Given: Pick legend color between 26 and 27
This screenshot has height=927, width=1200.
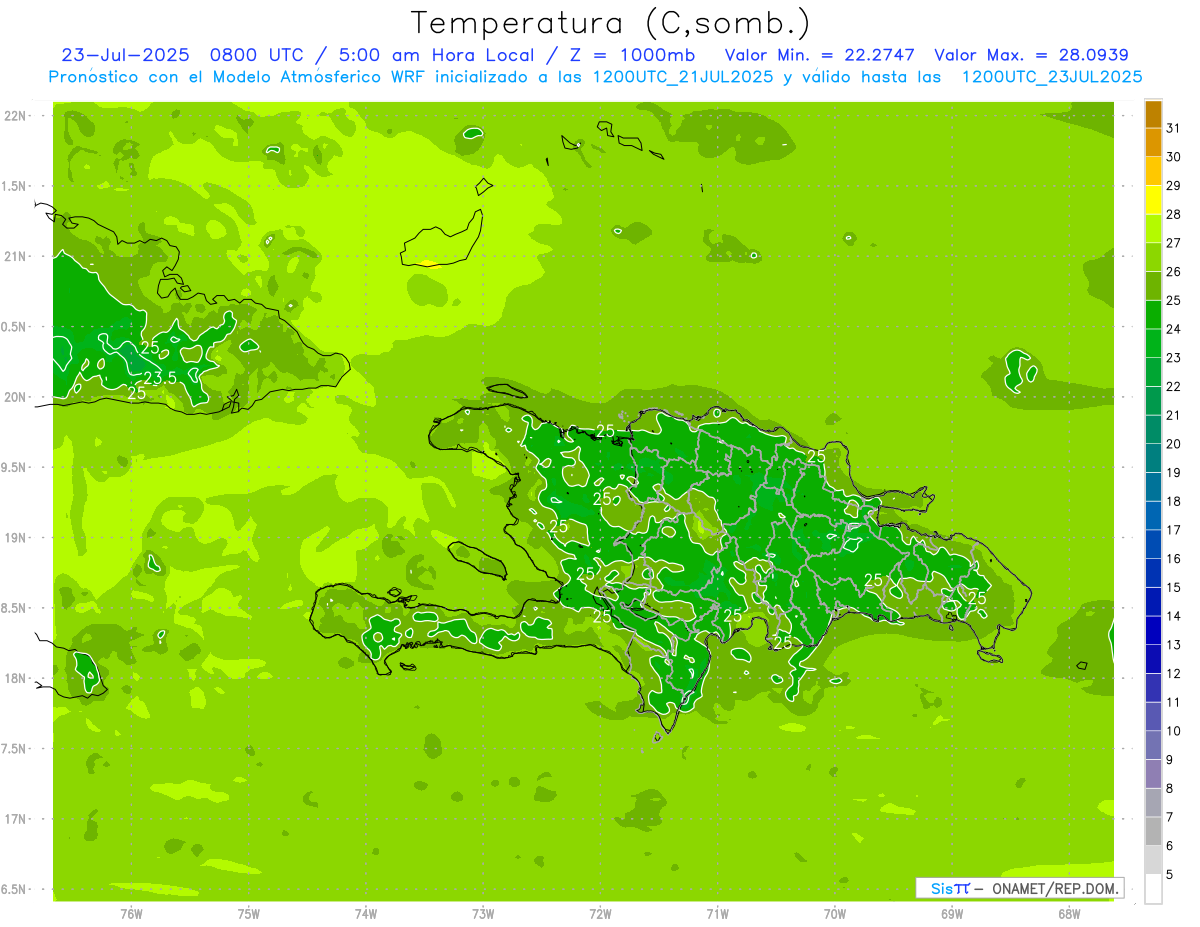Looking at the screenshot, I should pyautogui.click(x=1153, y=257).
